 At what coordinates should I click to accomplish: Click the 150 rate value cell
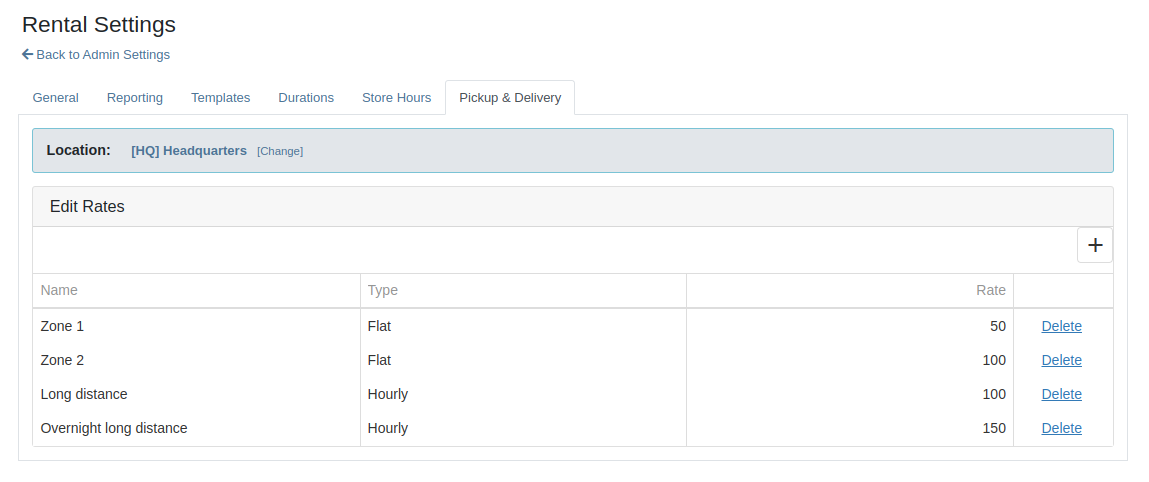tap(850, 428)
